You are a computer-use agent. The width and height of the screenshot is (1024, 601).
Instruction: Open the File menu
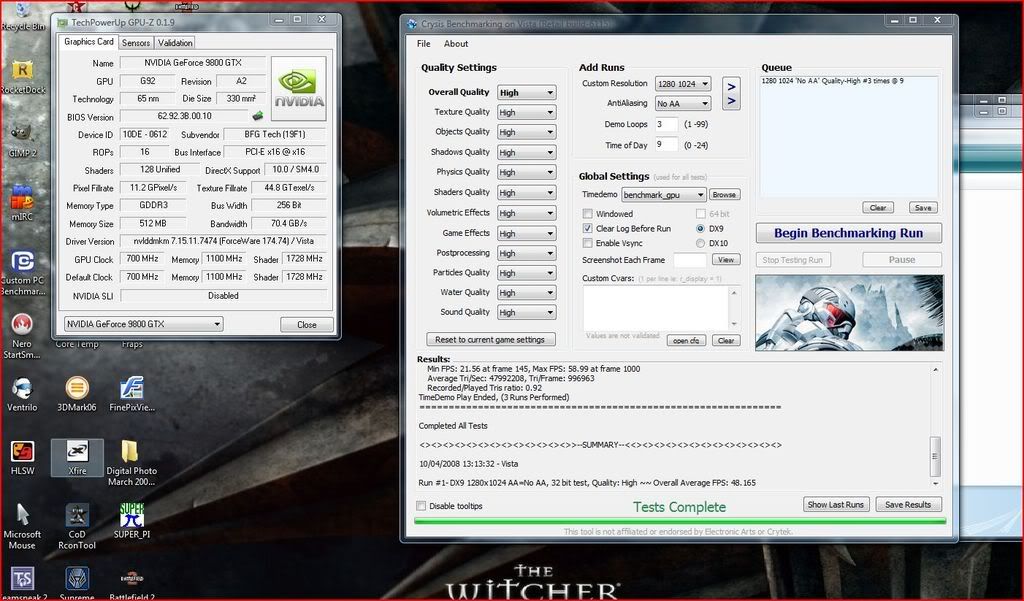(x=424, y=44)
